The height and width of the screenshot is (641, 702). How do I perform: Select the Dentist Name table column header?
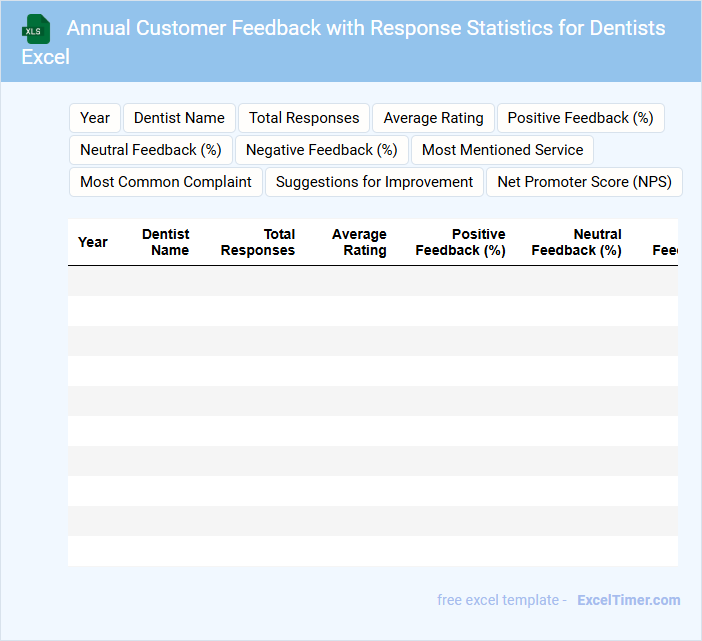tap(166, 242)
